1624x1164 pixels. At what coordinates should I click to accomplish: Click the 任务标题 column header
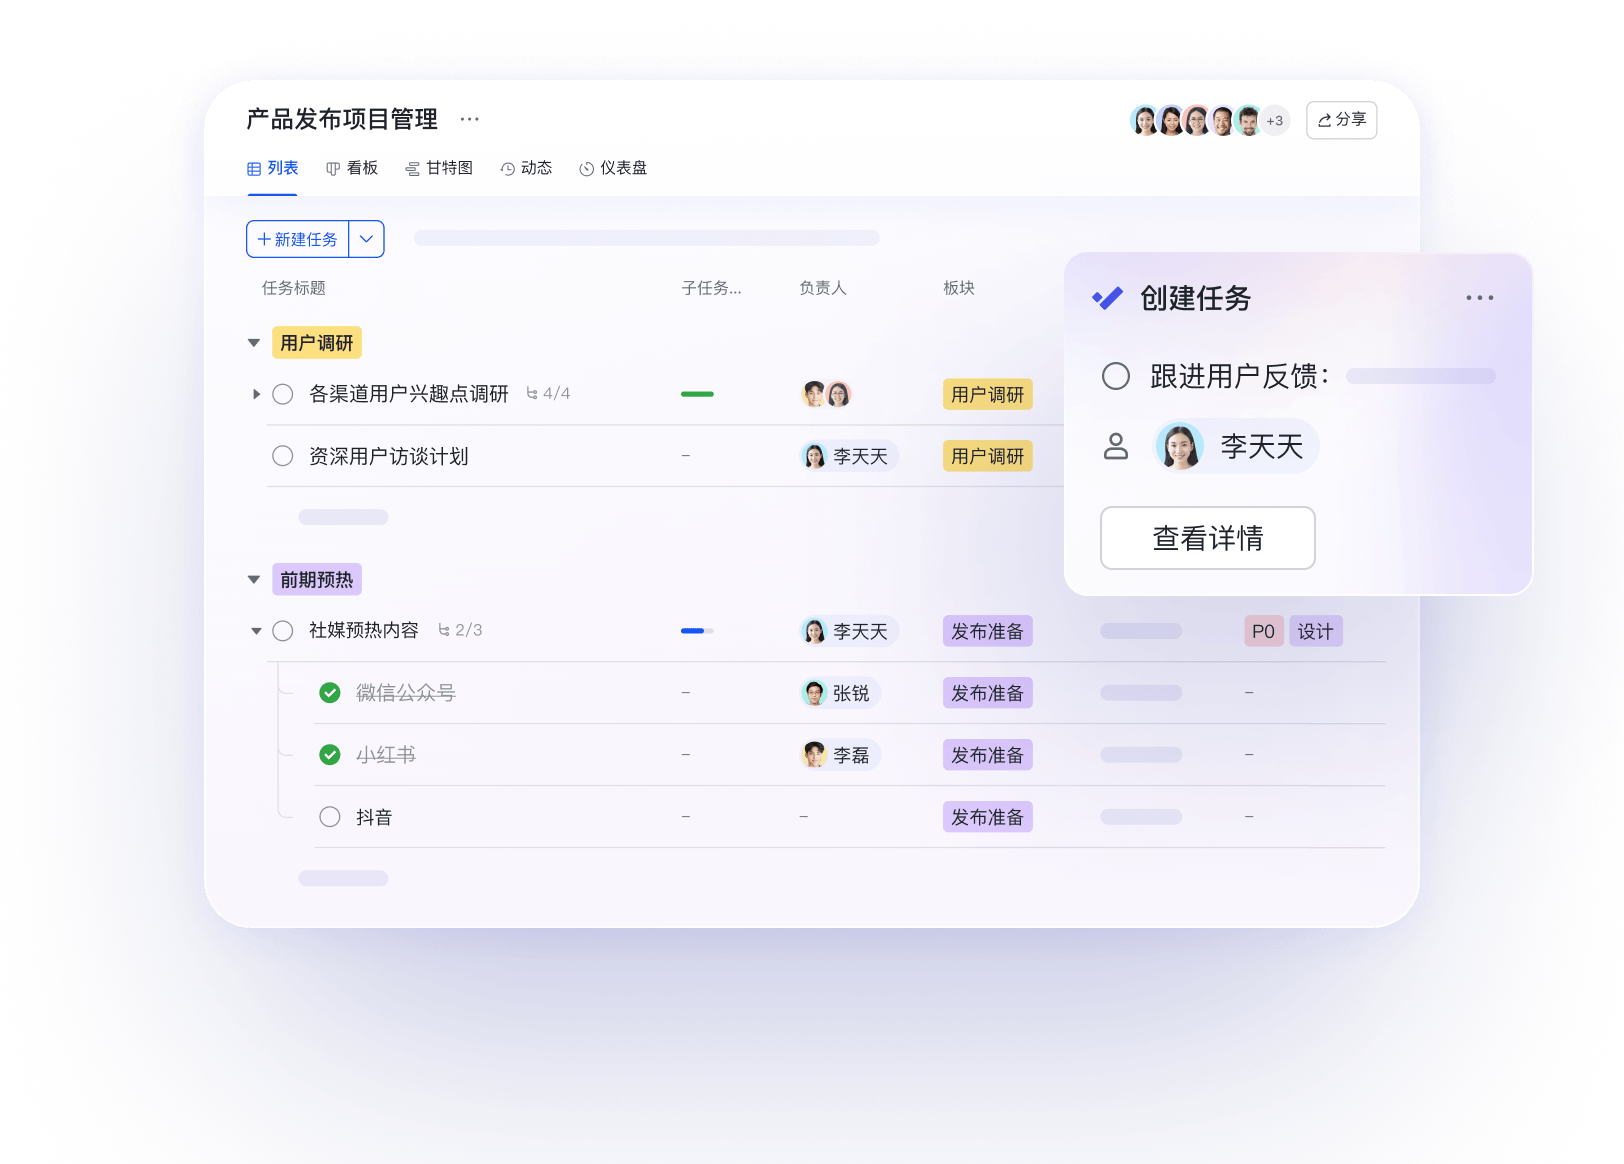(294, 288)
